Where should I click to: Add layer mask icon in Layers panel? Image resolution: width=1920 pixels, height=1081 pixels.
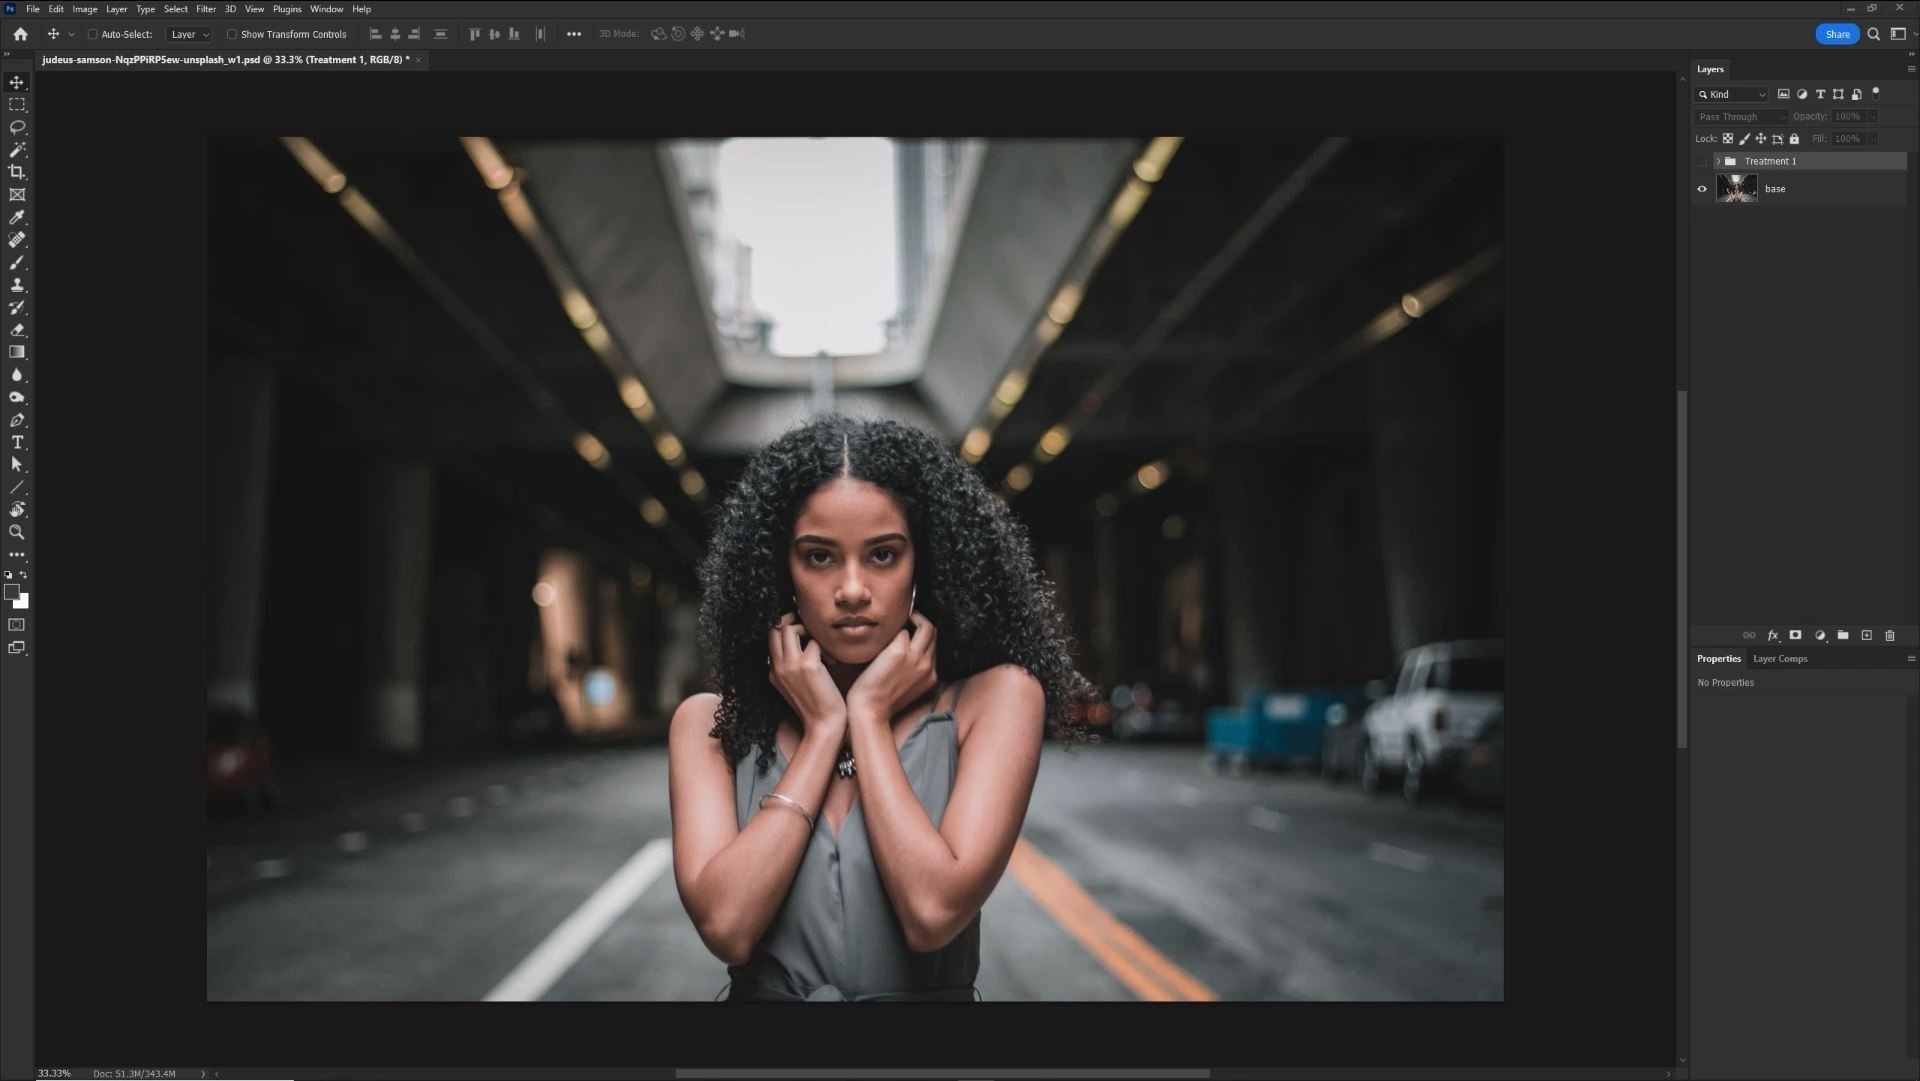pos(1795,635)
